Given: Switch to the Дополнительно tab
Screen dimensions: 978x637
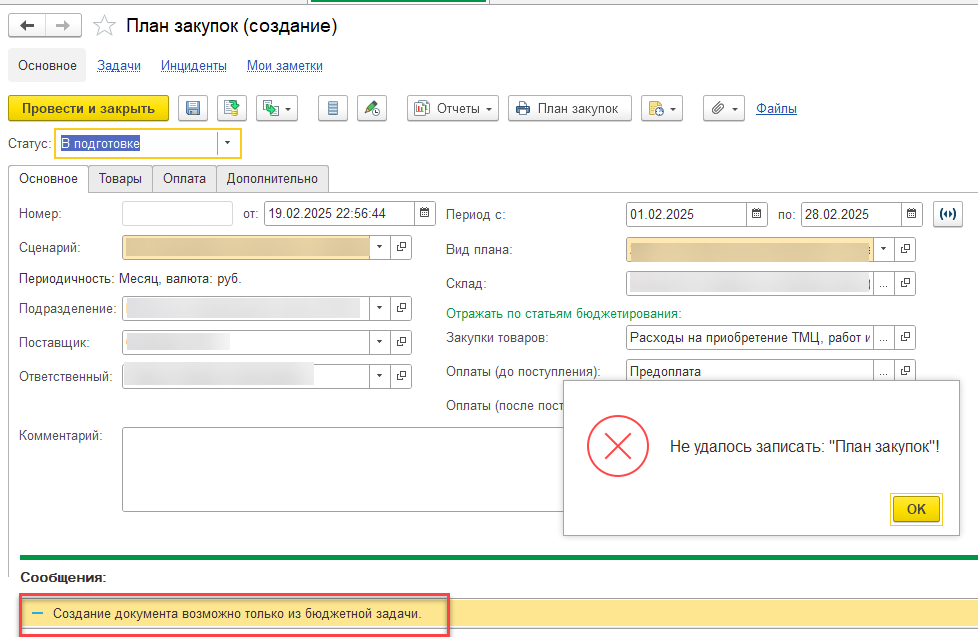Looking at the screenshot, I should coord(272,178).
